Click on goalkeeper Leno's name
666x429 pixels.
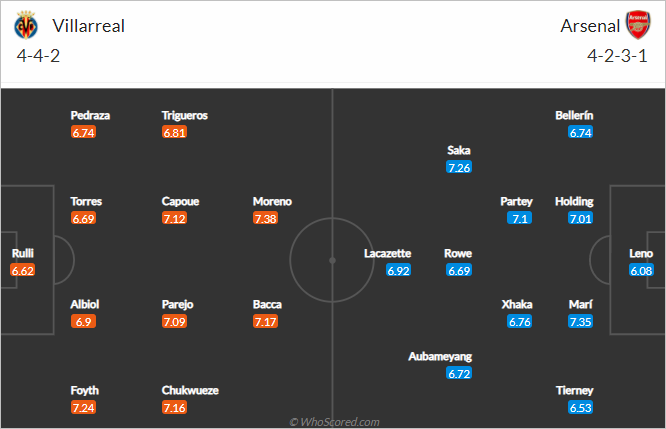[641, 254]
